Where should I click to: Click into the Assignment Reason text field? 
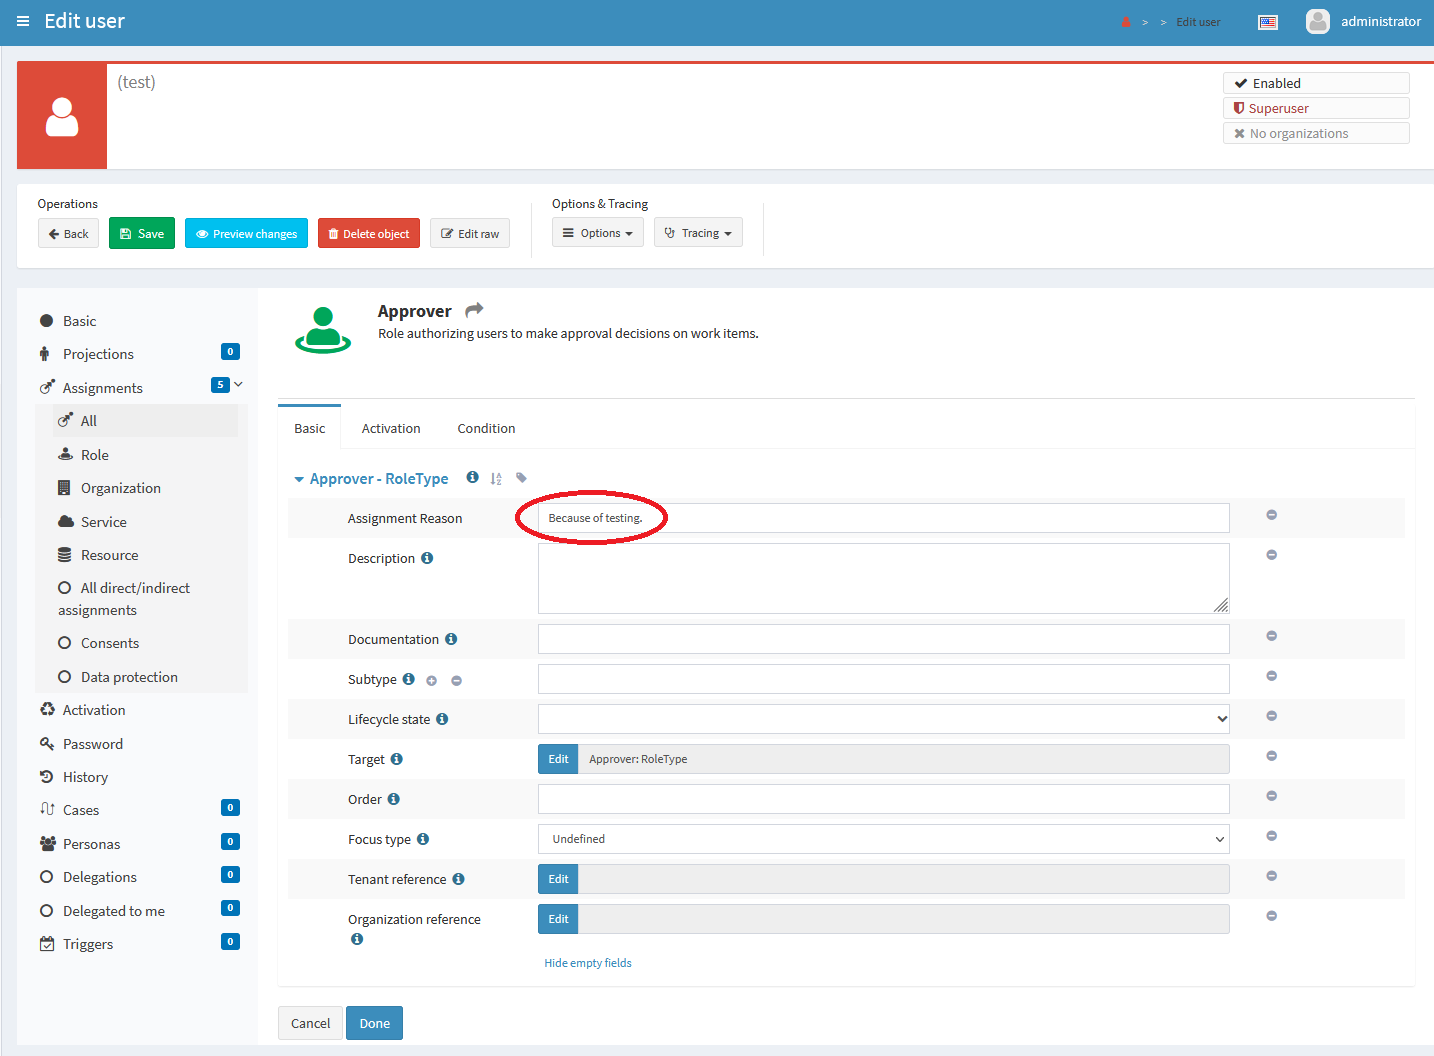click(x=883, y=518)
